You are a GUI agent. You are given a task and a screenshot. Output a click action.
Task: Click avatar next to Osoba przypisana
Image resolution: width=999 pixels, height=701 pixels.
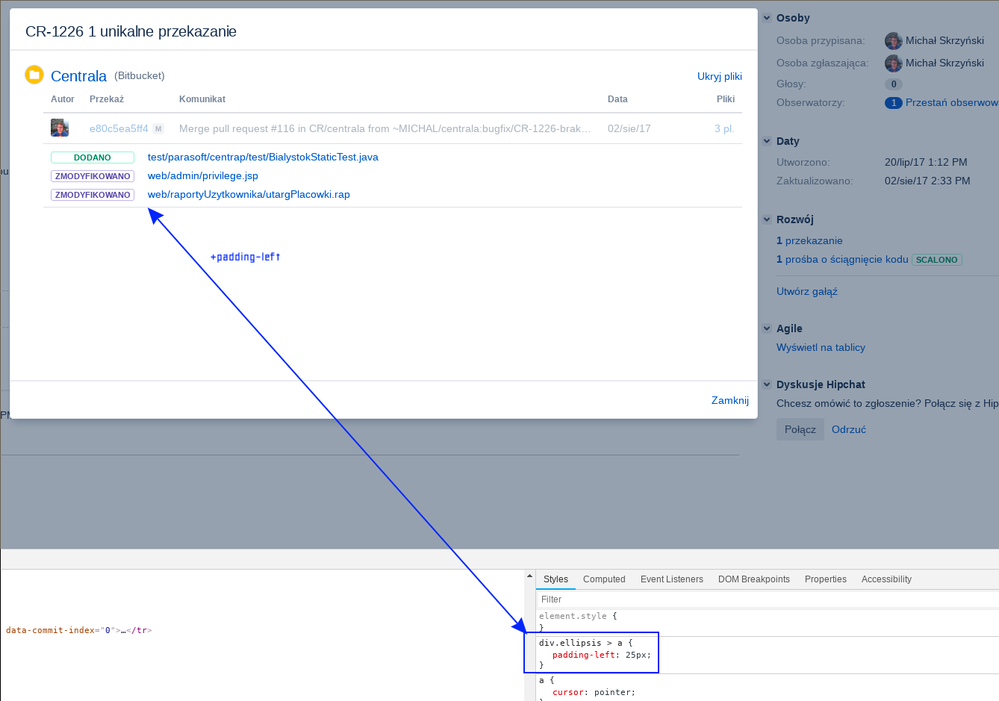[x=893, y=41]
